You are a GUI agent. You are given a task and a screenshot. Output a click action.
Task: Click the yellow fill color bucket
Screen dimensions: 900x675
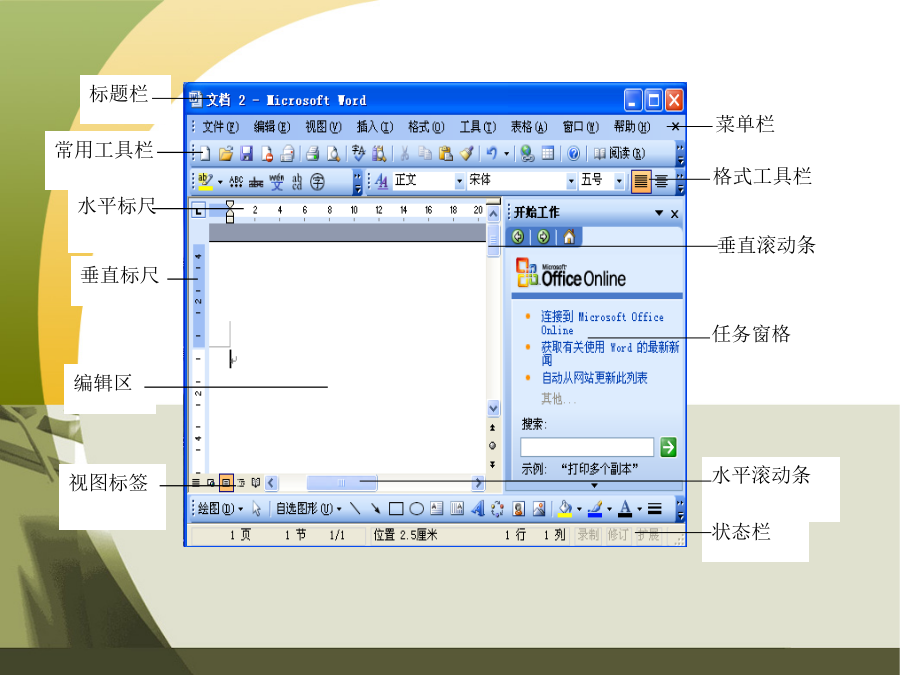pos(565,508)
